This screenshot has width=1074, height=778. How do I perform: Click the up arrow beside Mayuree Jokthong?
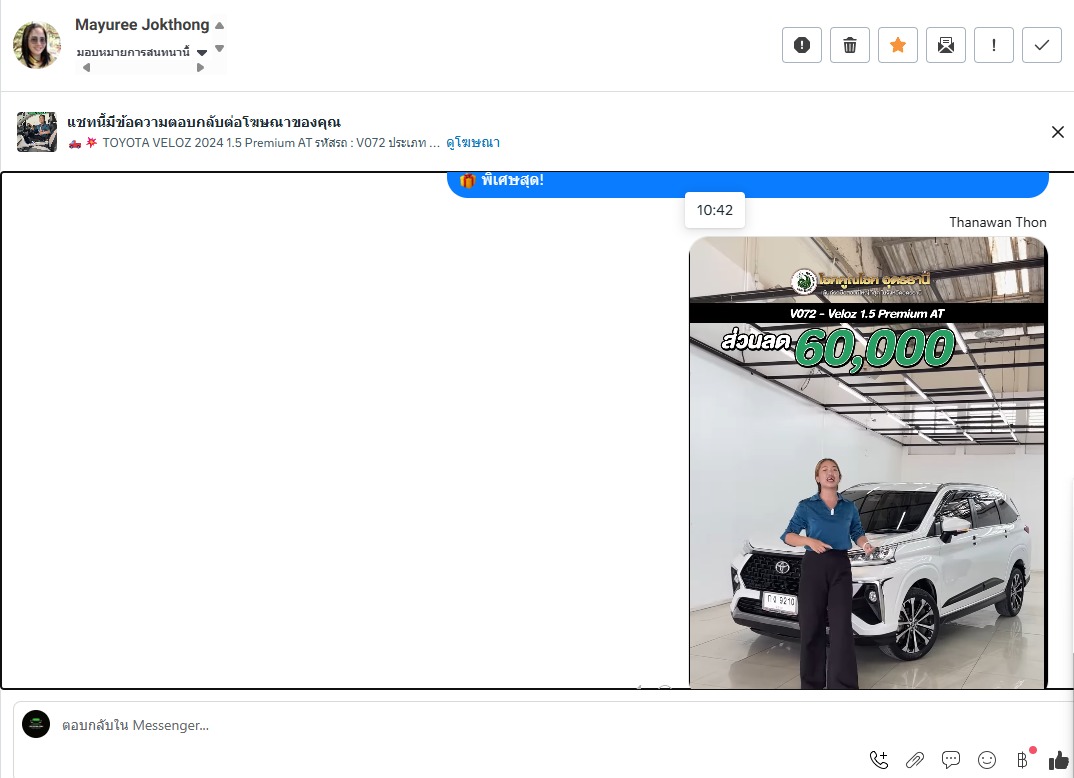(x=219, y=25)
